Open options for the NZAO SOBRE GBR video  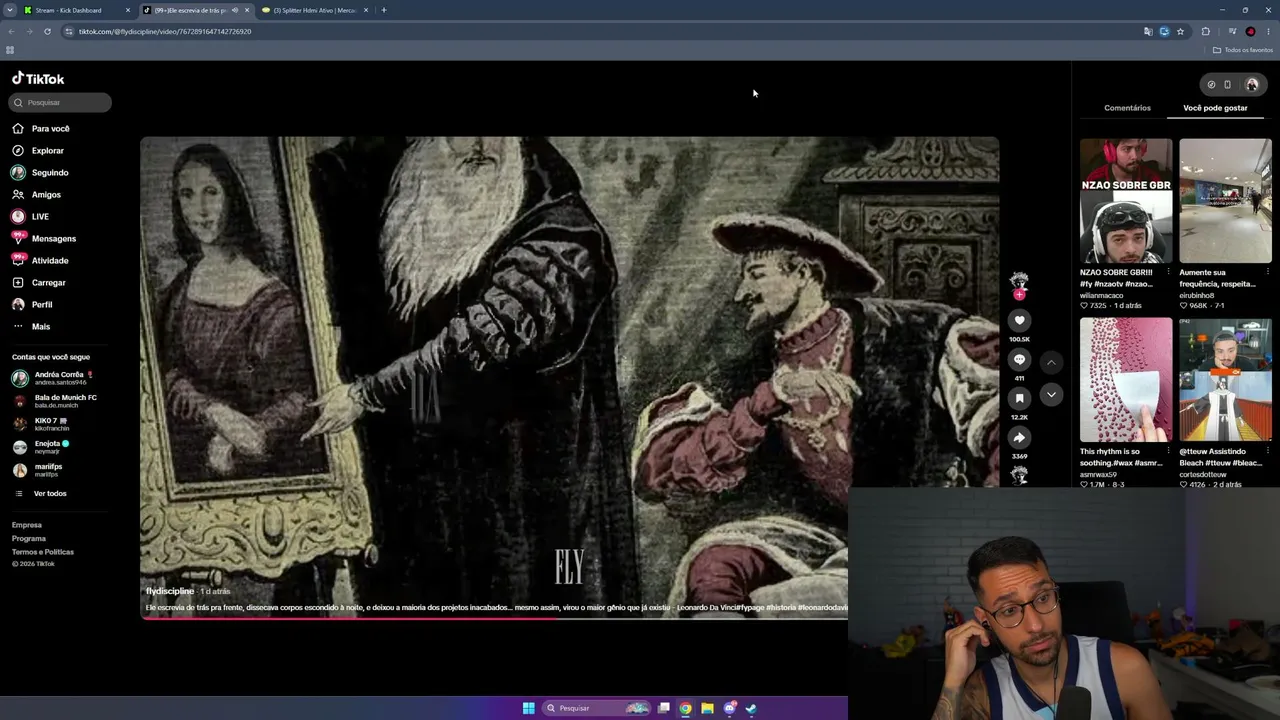(x=1168, y=272)
